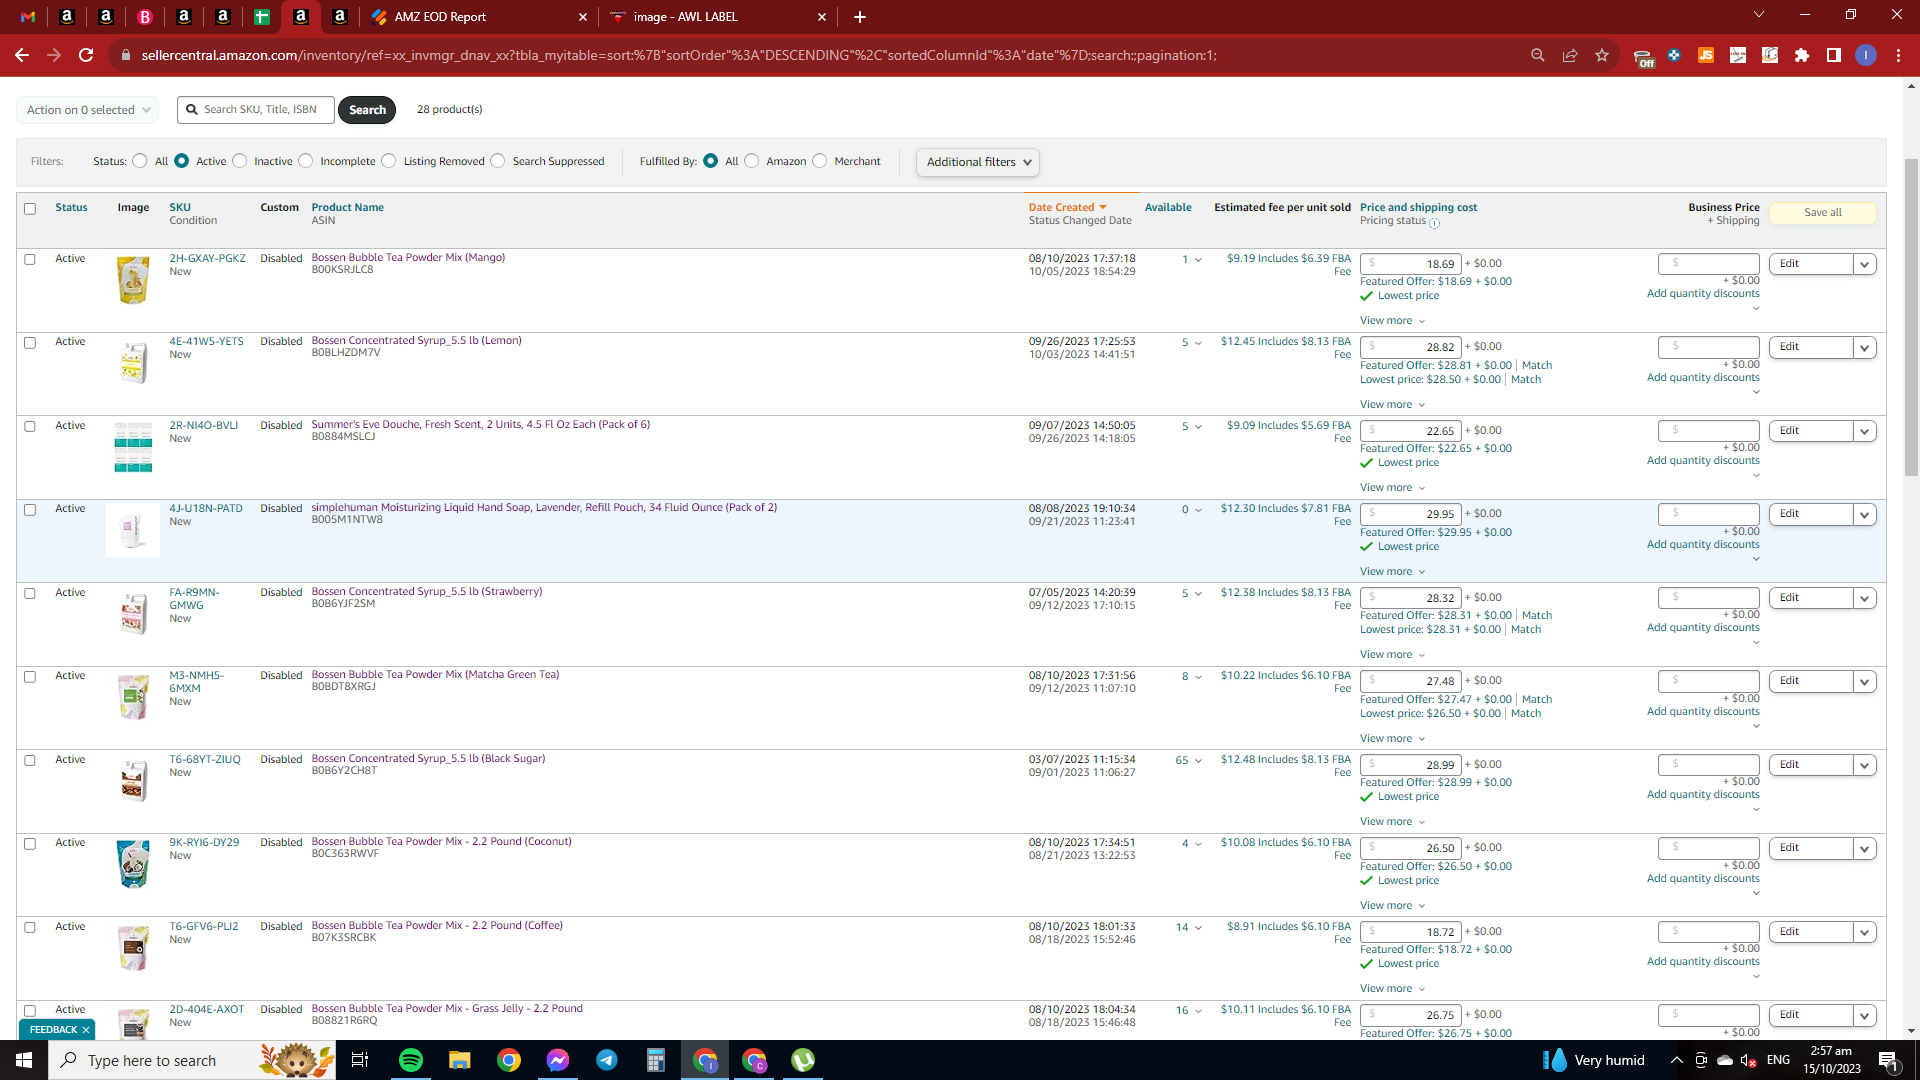The image size is (1920, 1080).
Task: Show hidden system tray icons
Action: click(1676, 1060)
